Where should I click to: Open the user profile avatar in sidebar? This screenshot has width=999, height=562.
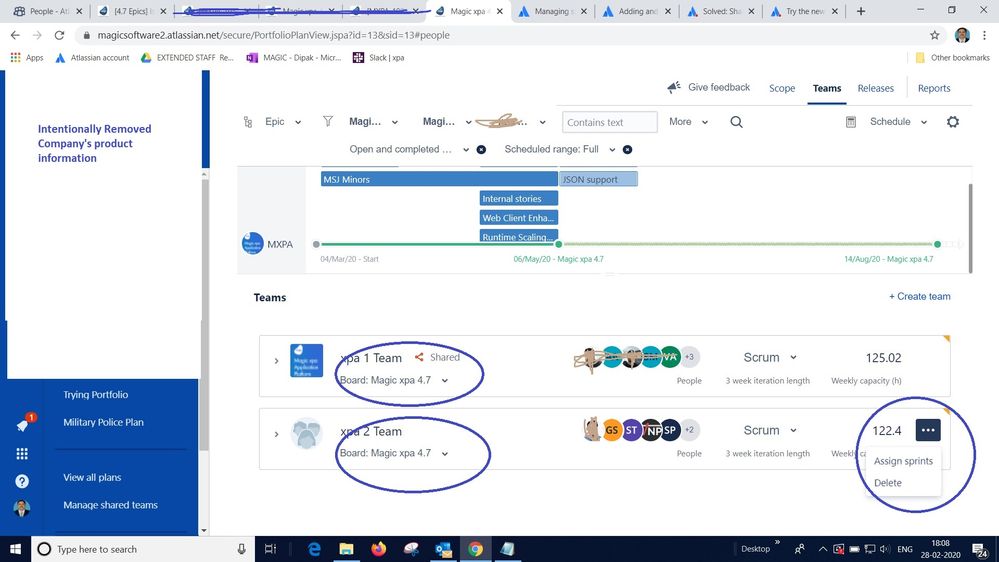(x=22, y=508)
